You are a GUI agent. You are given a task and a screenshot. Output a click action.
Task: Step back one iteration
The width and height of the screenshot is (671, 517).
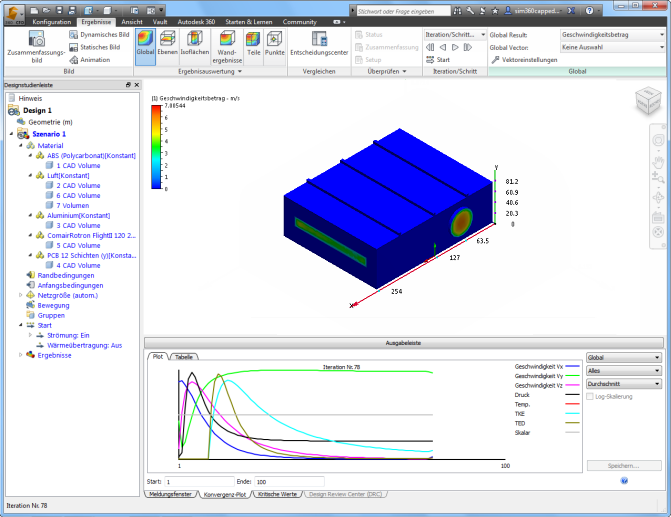click(x=443, y=47)
